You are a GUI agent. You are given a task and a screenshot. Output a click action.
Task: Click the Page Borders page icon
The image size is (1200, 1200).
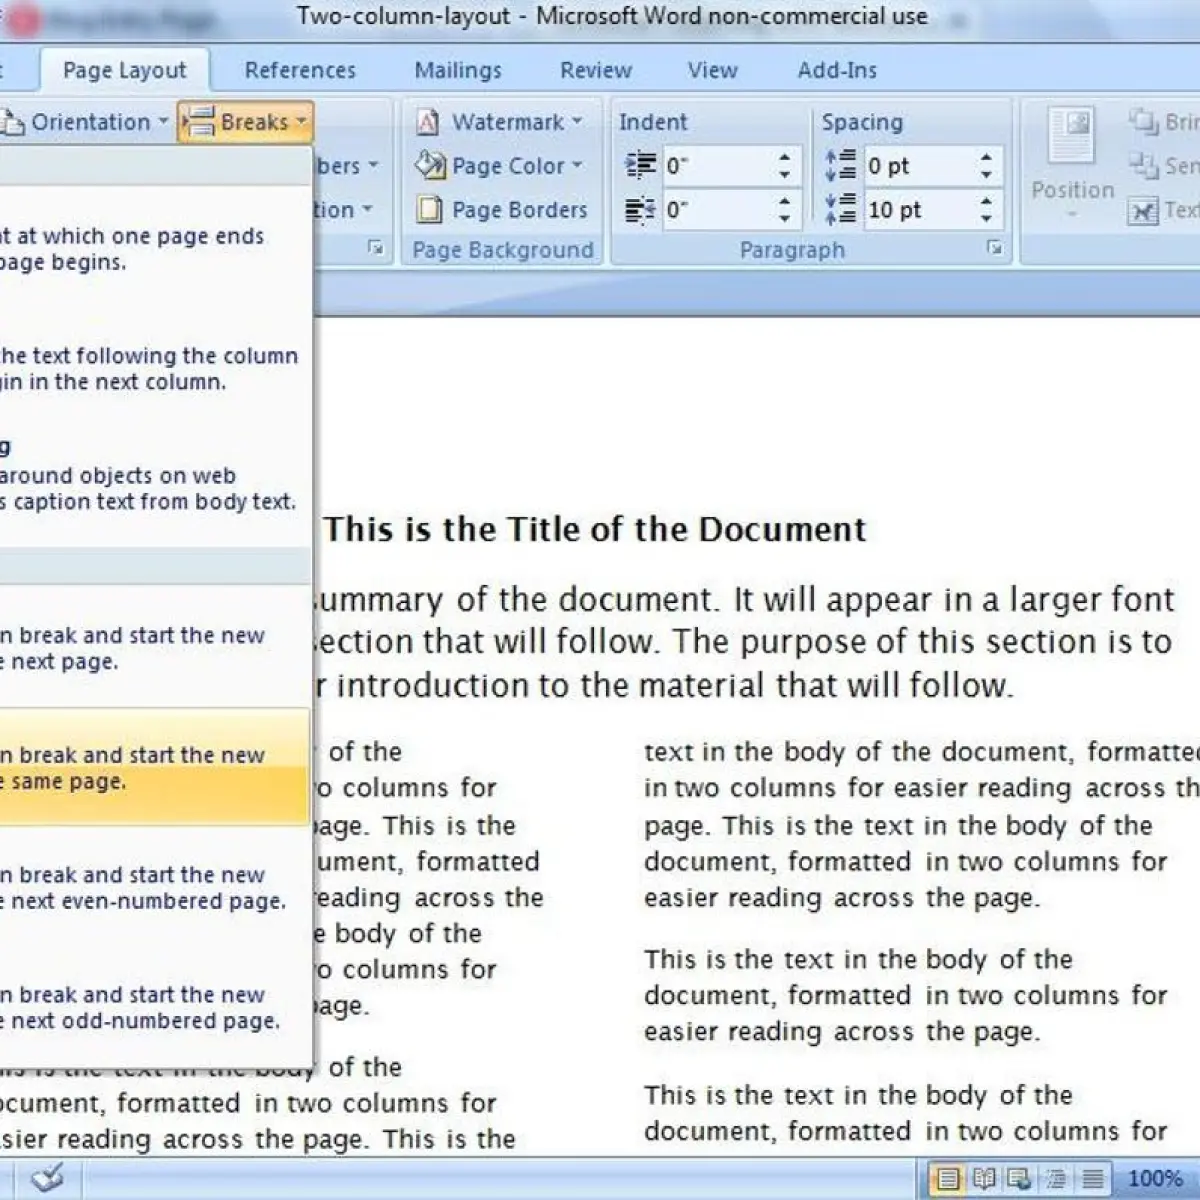click(x=429, y=210)
